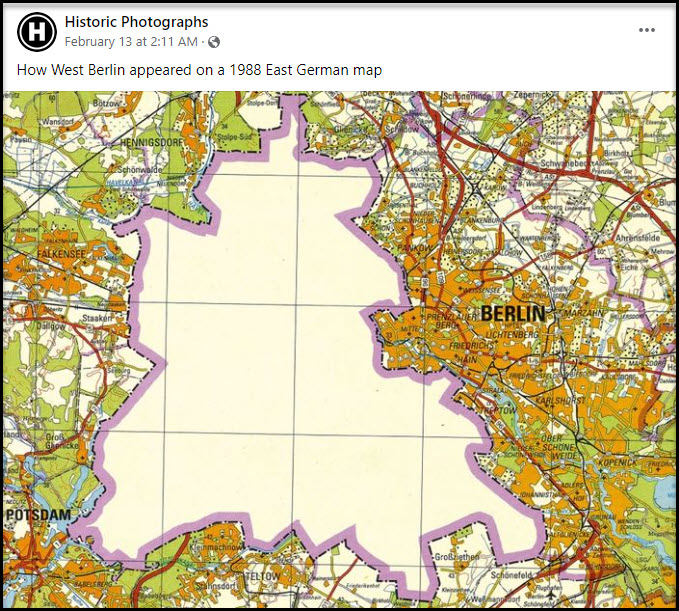Viewport: 679px width, 611px height.
Task: Click the POTSDAM label on the map
Action: click(39, 514)
